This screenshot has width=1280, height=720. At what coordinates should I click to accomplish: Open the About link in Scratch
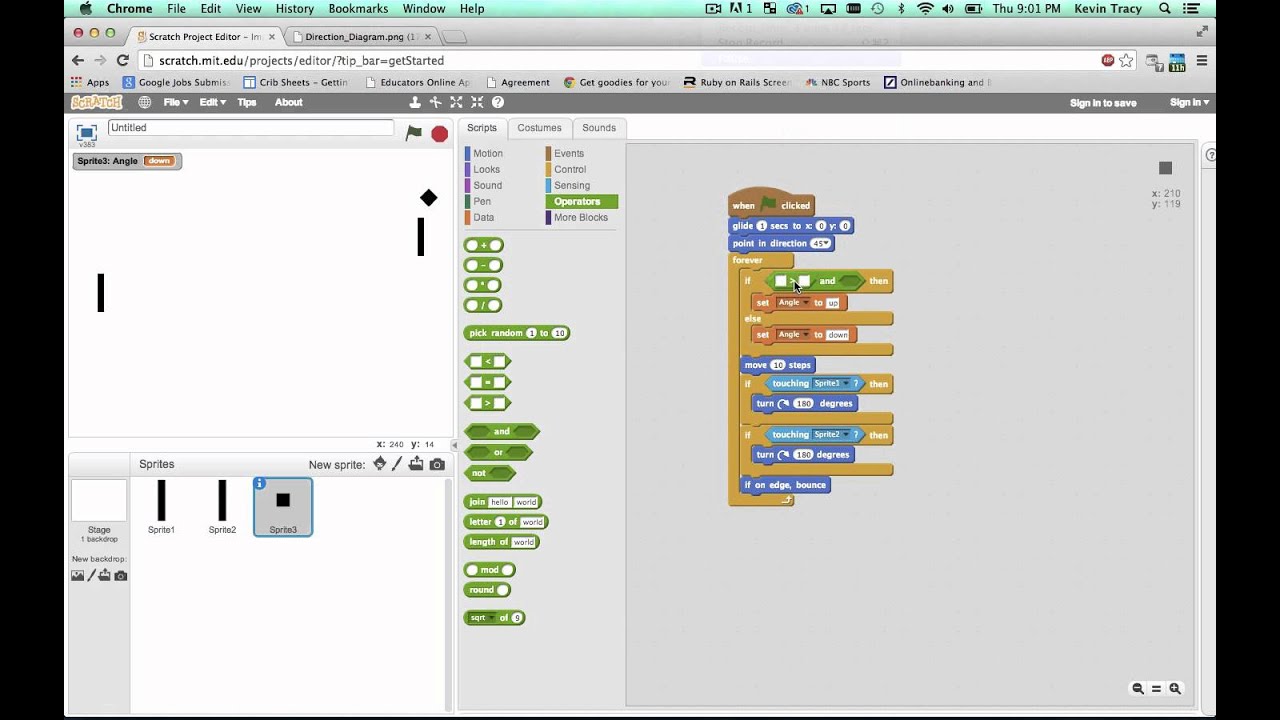pyautogui.click(x=288, y=102)
